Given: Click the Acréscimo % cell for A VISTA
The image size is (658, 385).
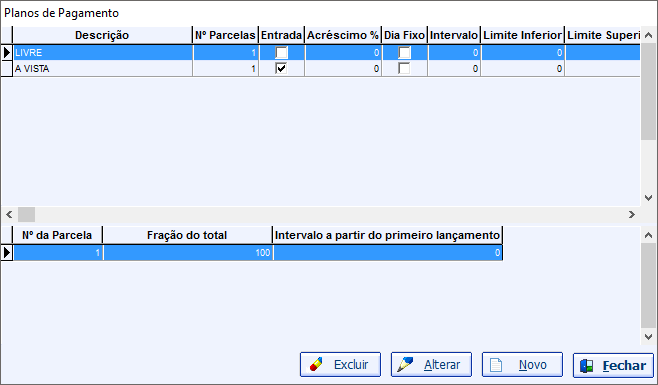Looking at the screenshot, I should [x=343, y=68].
